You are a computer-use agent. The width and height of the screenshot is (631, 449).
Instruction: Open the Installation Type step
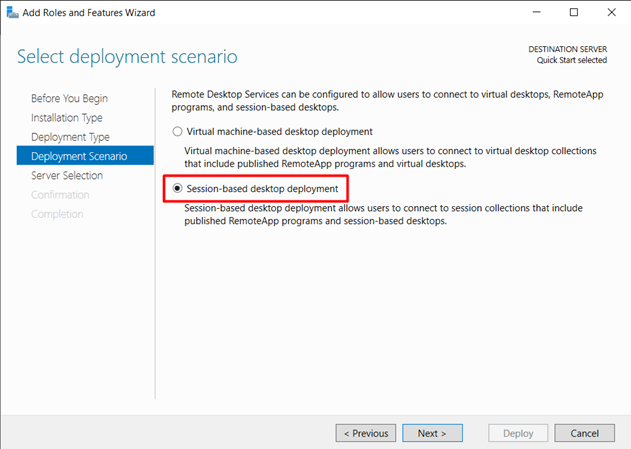pyautogui.click(x=67, y=117)
